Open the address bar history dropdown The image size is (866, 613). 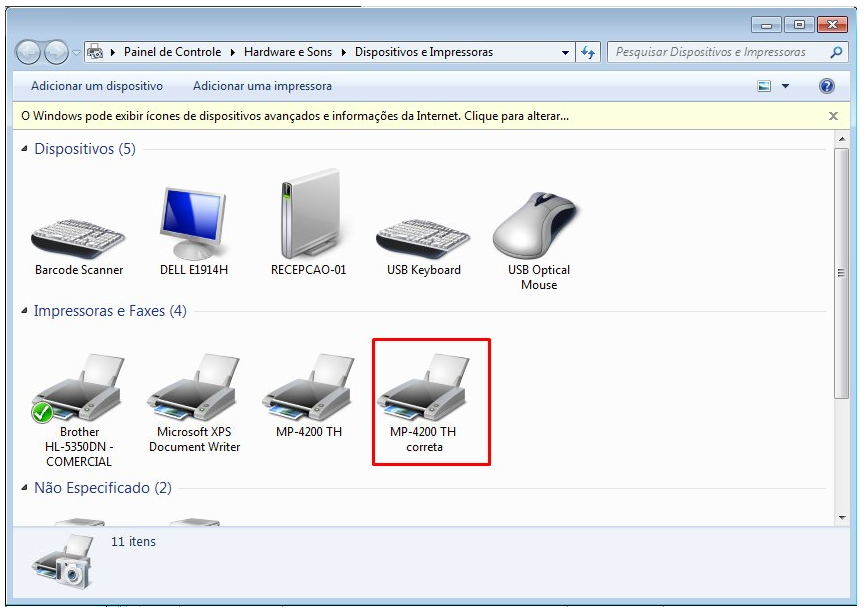[565, 53]
